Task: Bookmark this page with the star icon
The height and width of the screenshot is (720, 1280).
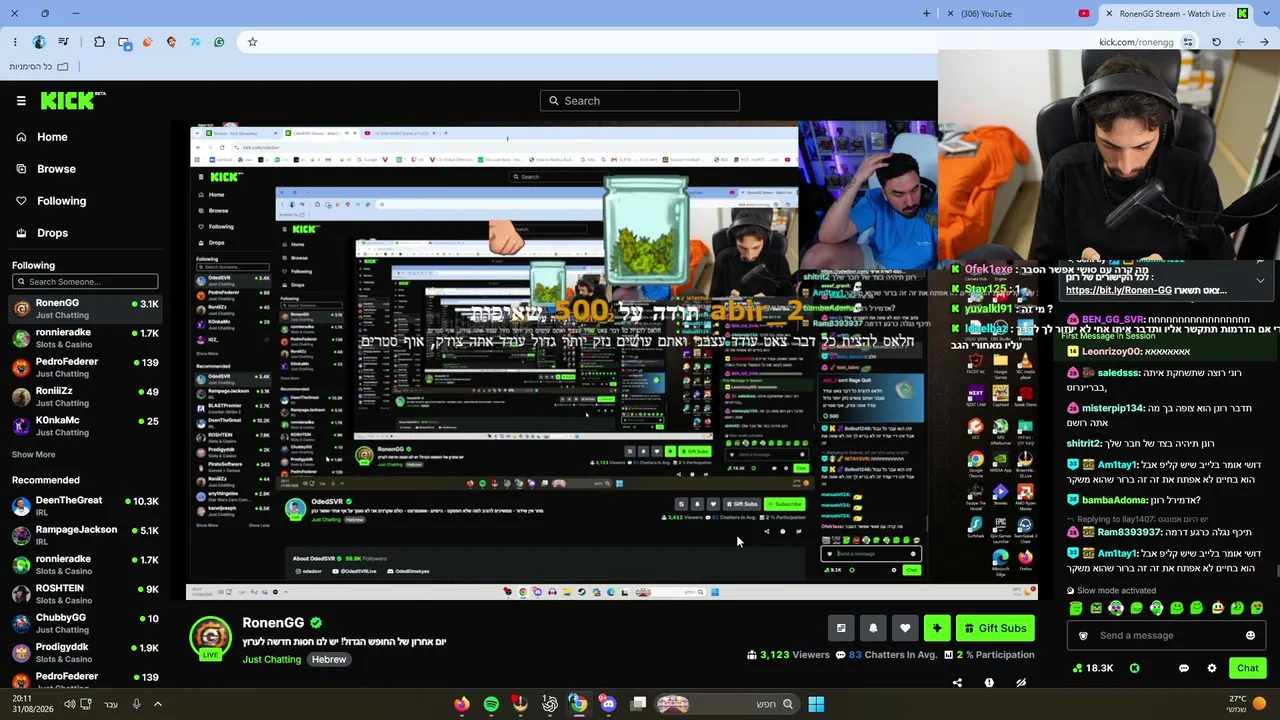Action: coord(252,42)
